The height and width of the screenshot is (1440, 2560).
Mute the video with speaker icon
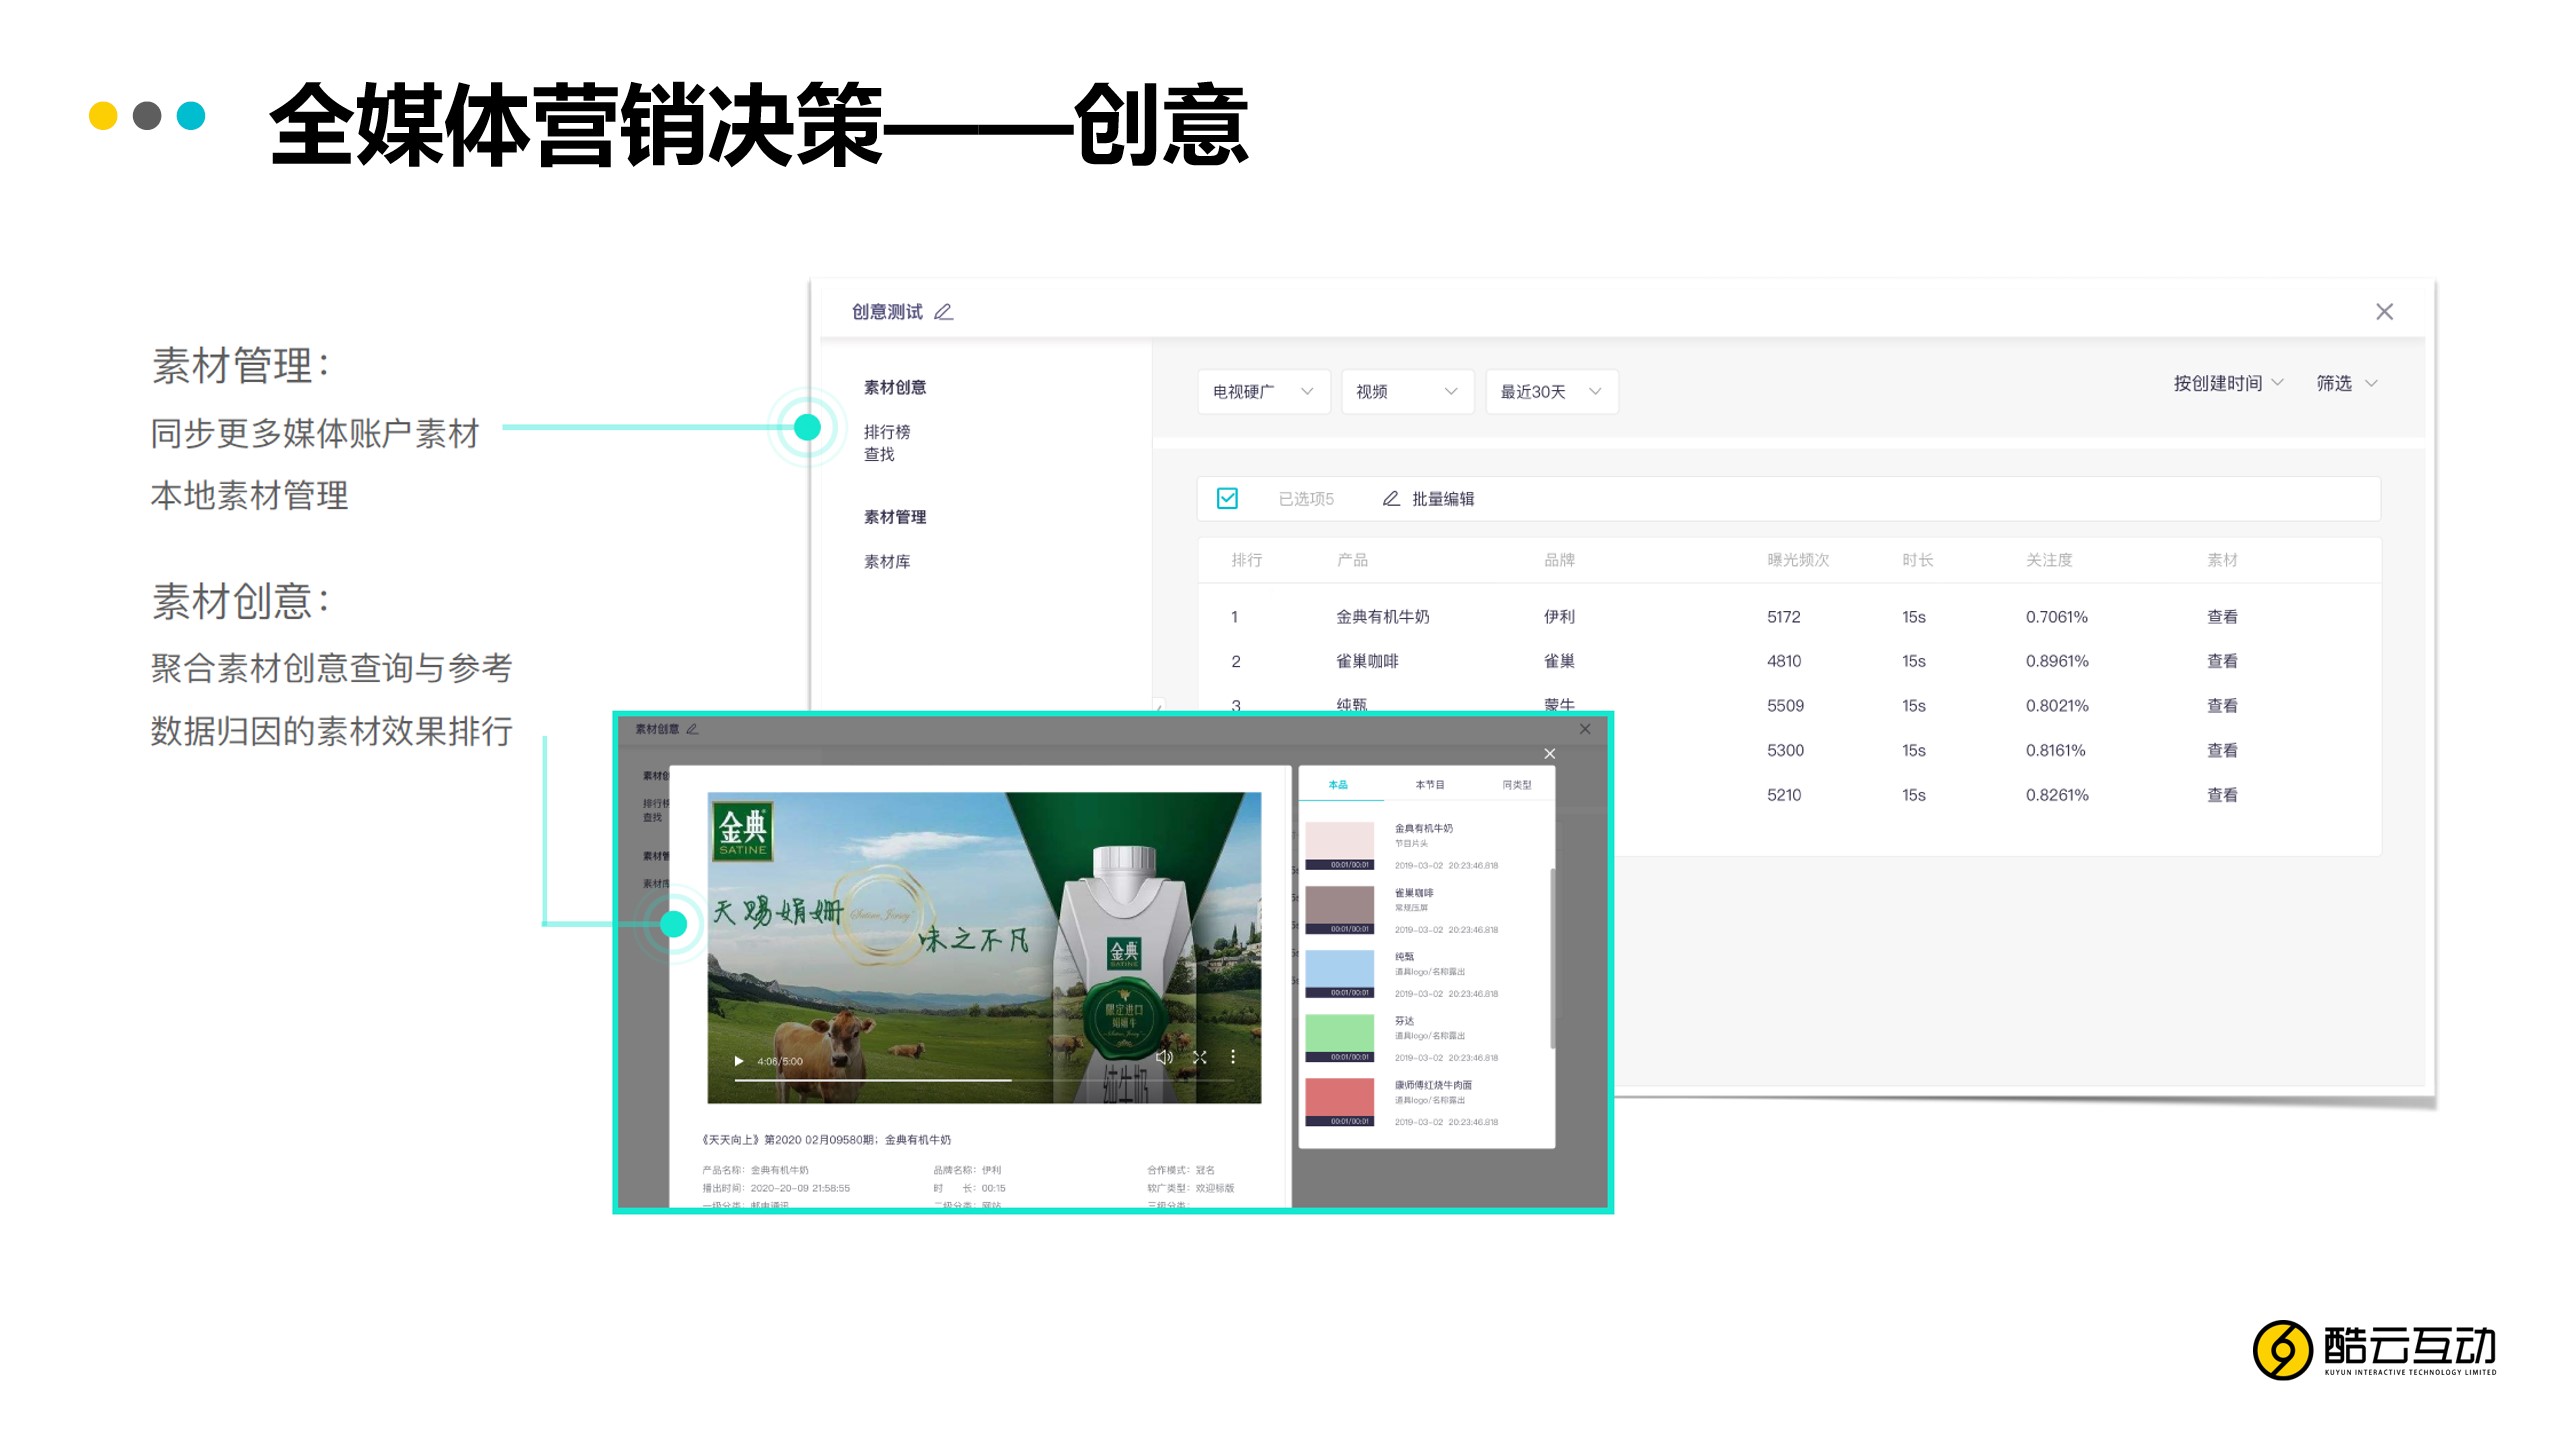(1164, 1057)
